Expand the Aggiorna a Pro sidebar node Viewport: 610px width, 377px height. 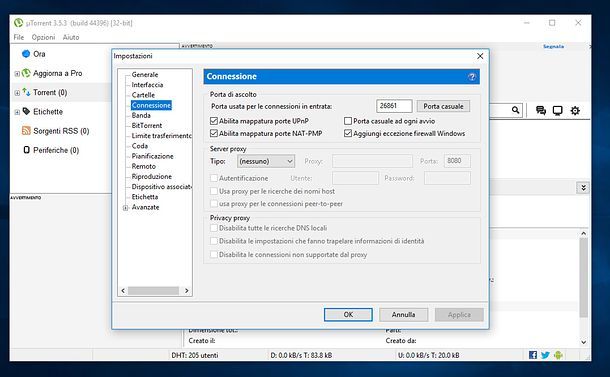(x=17, y=74)
